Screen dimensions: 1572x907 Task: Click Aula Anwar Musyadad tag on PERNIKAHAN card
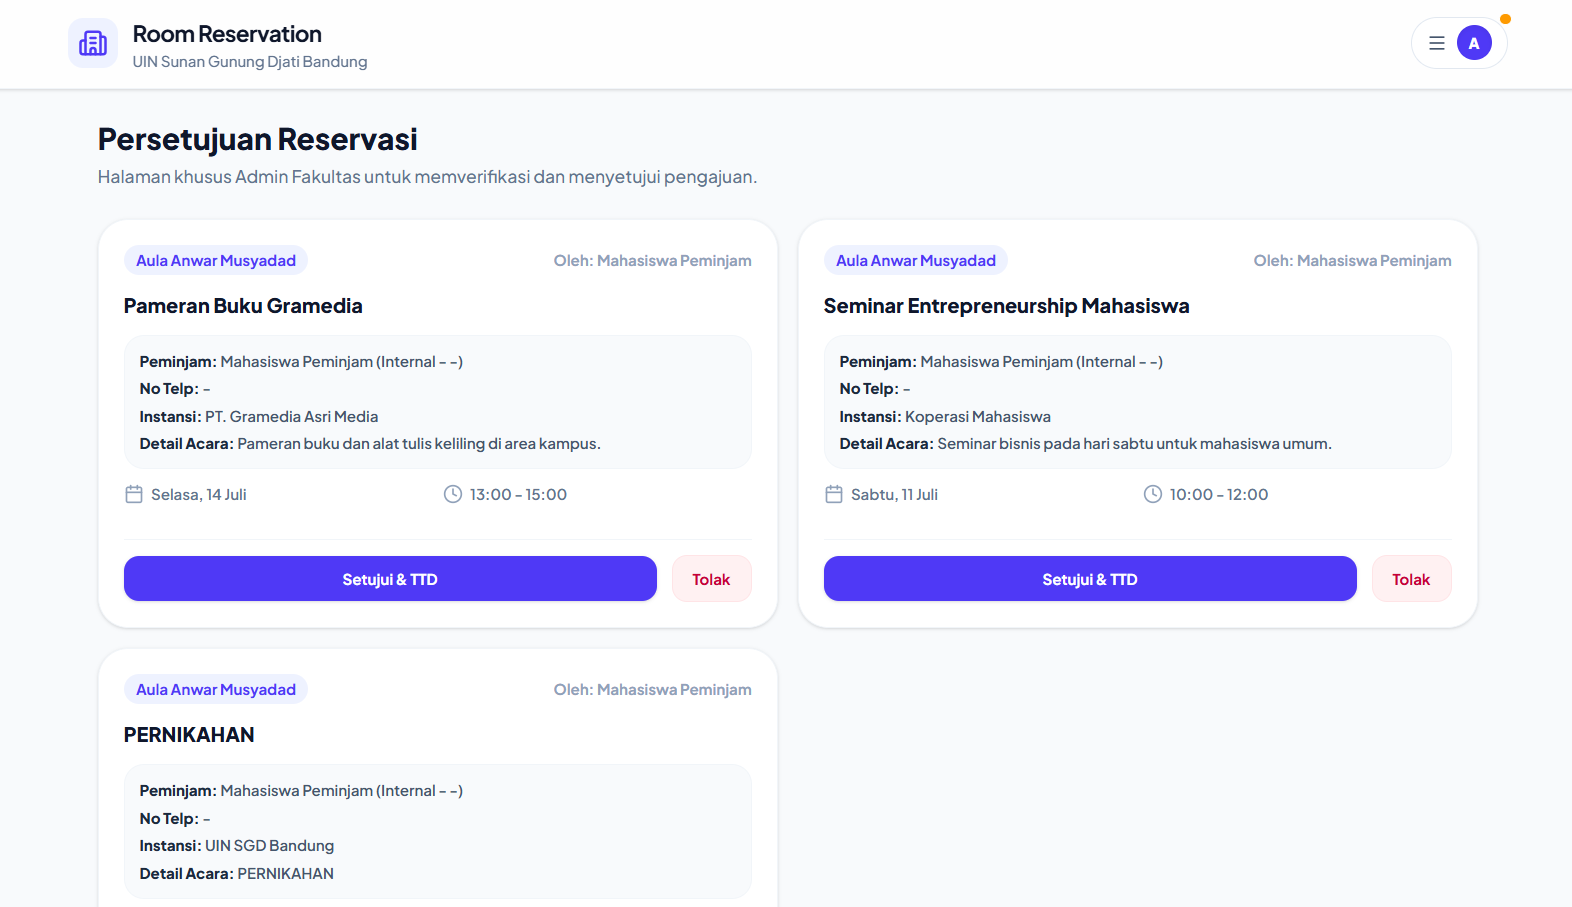click(216, 689)
